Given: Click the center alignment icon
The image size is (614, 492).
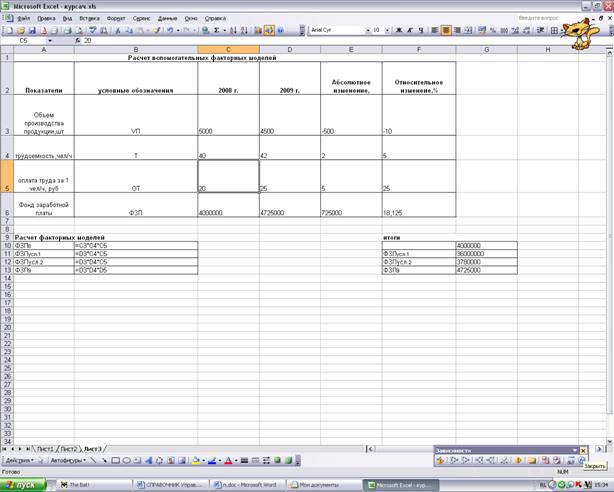Looking at the screenshot, I should [x=445, y=30].
